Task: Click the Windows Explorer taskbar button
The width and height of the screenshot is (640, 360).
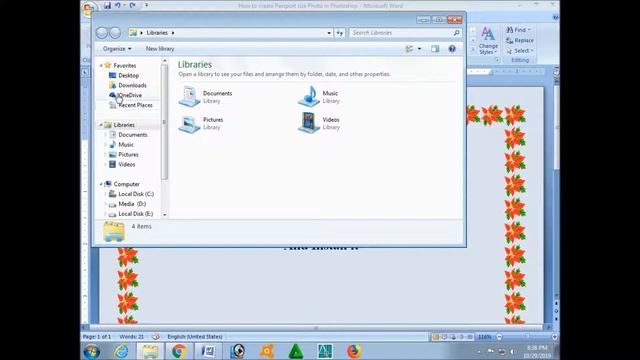Action: [x=150, y=351]
